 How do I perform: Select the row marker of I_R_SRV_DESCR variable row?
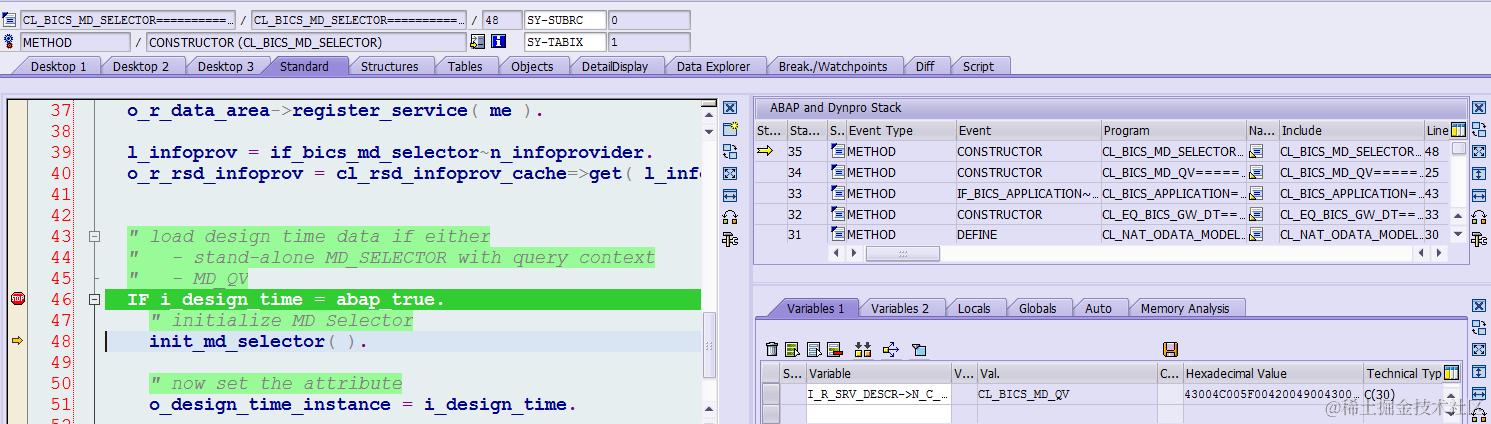coord(770,394)
